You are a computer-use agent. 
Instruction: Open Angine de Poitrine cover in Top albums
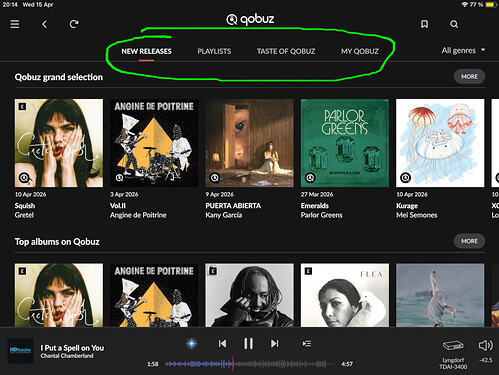click(154, 295)
